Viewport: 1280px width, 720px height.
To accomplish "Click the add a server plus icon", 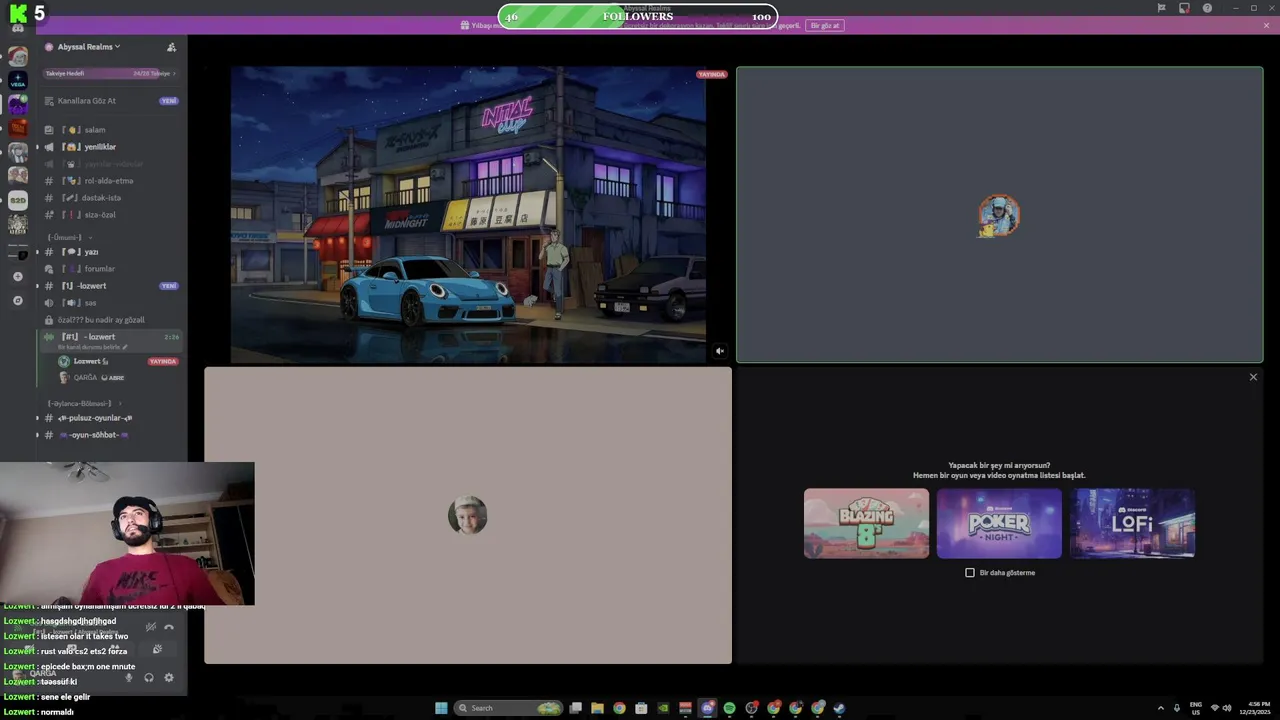I will click(18, 276).
